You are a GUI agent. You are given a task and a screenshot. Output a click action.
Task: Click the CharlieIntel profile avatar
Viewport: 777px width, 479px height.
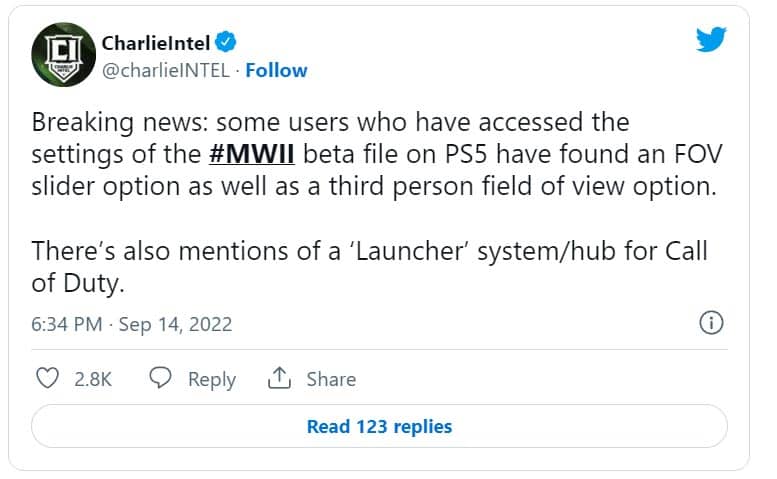point(62,55)
